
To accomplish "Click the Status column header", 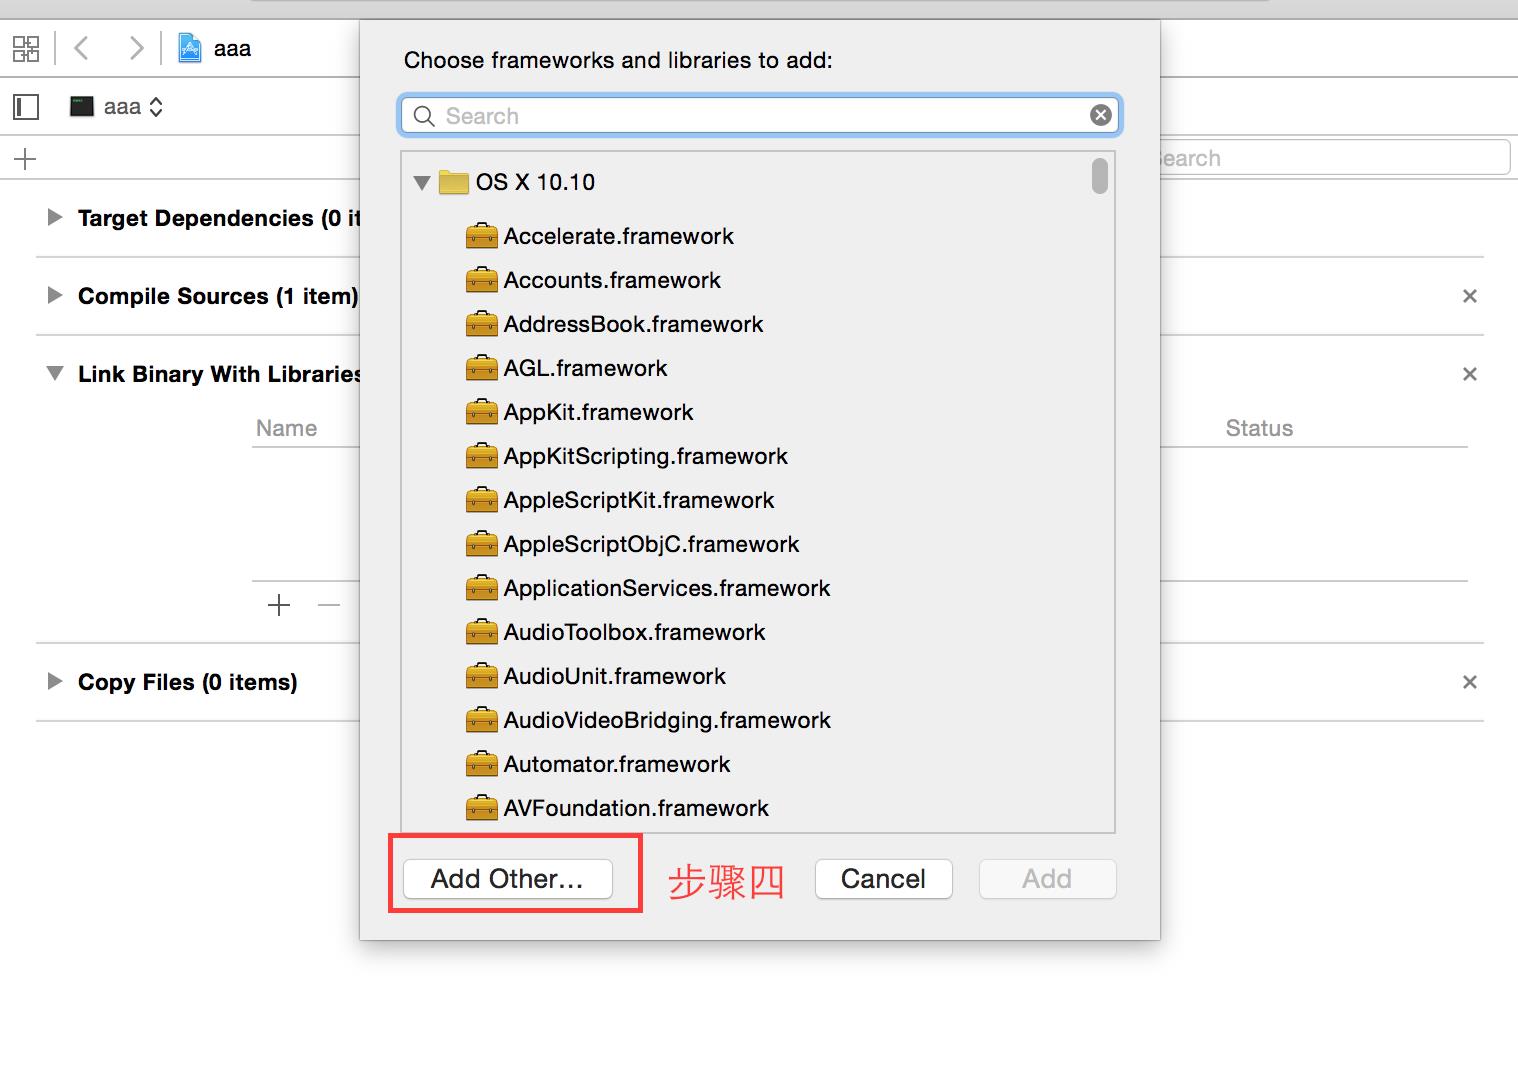I will tap(1259, 428).
